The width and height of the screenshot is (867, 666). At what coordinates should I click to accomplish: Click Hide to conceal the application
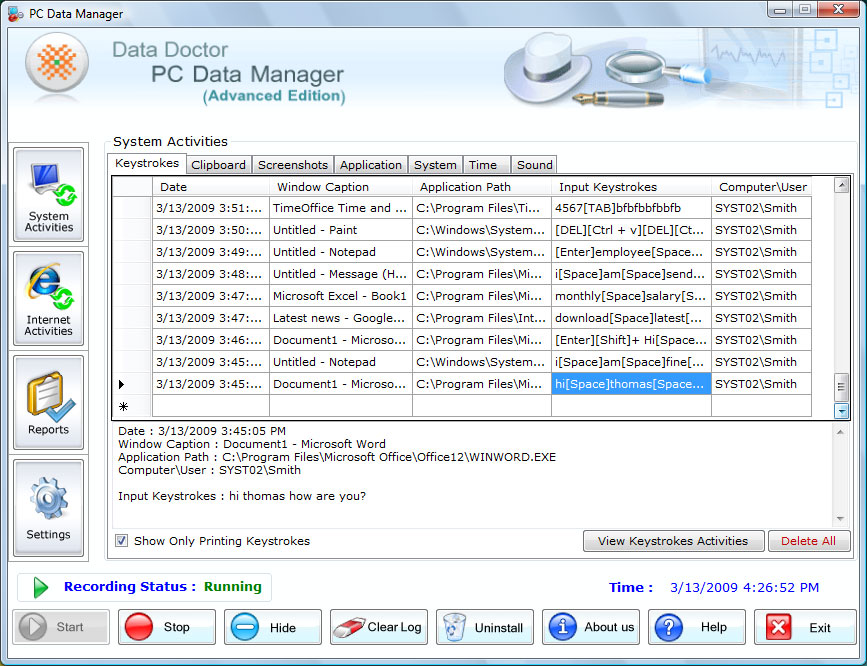272,627
